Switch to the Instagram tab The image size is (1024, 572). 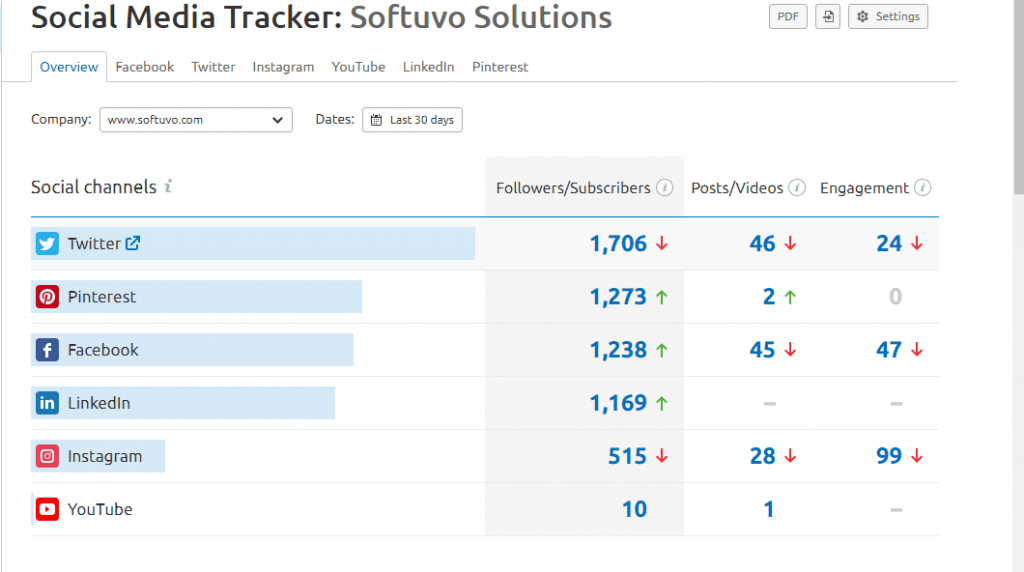[283, 67]
